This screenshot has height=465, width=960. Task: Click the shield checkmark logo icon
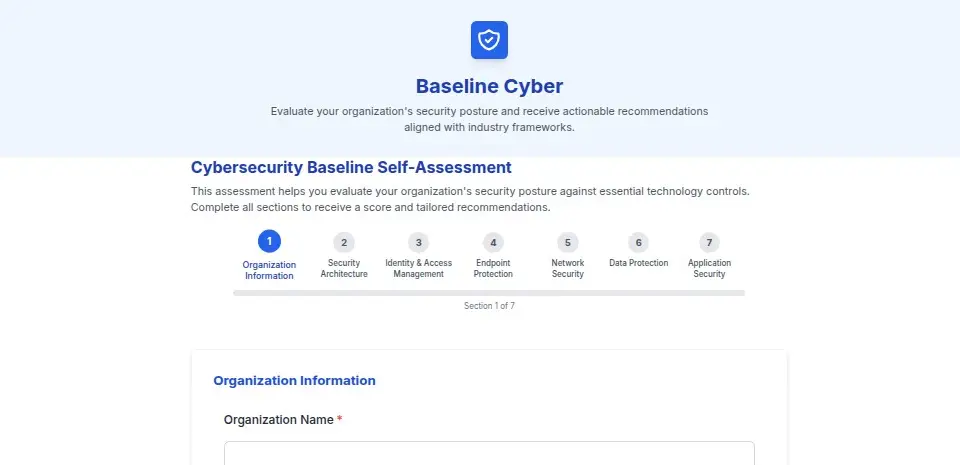[x=489, y=40]
